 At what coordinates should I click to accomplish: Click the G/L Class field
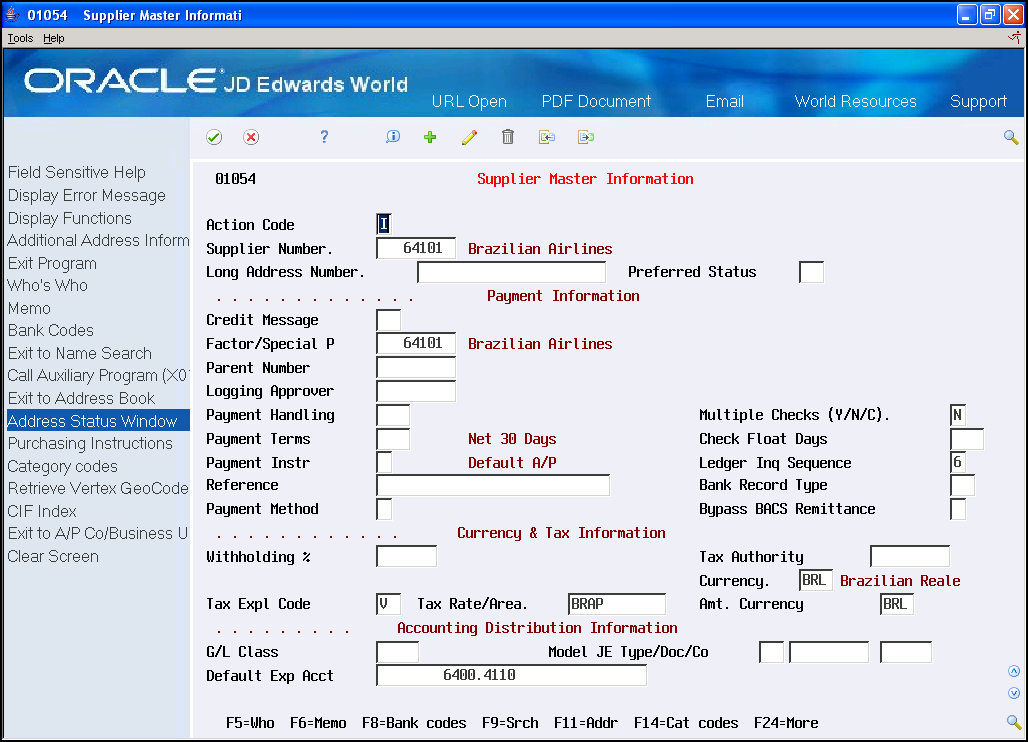397,652
